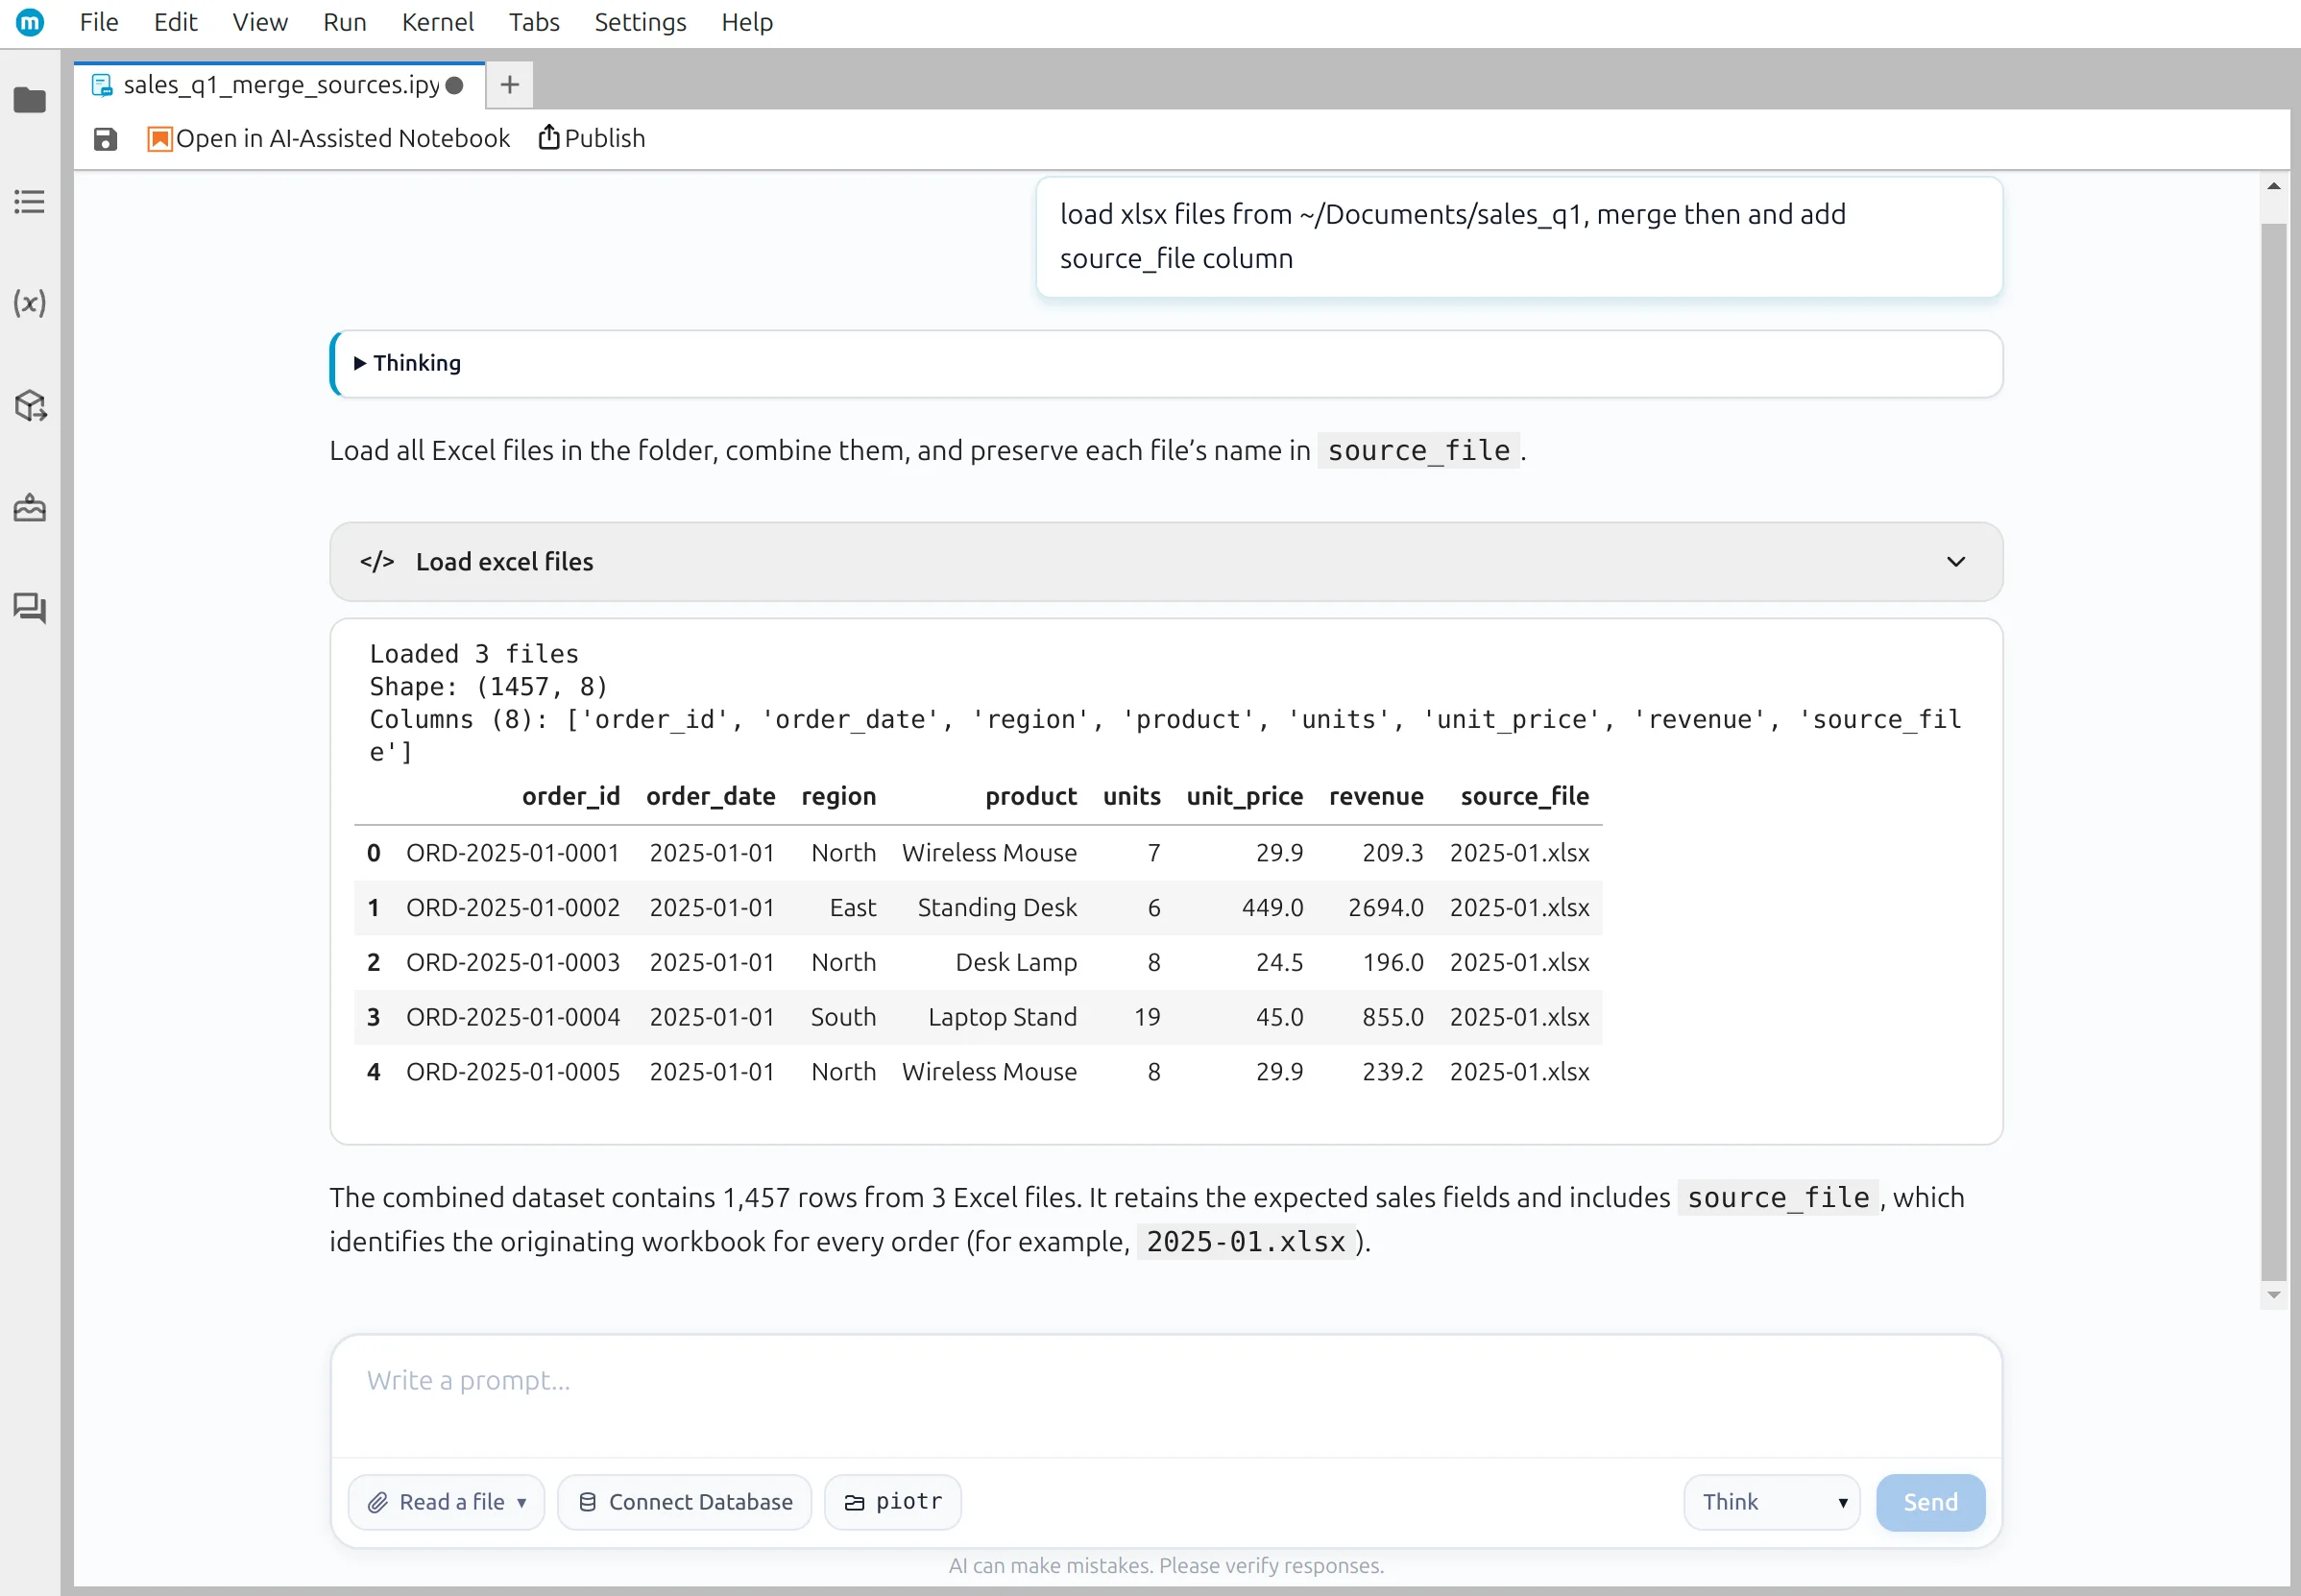2301x1596 pixels.
Task: Click the revenue column header
Action: click(x=1377, y=797)
